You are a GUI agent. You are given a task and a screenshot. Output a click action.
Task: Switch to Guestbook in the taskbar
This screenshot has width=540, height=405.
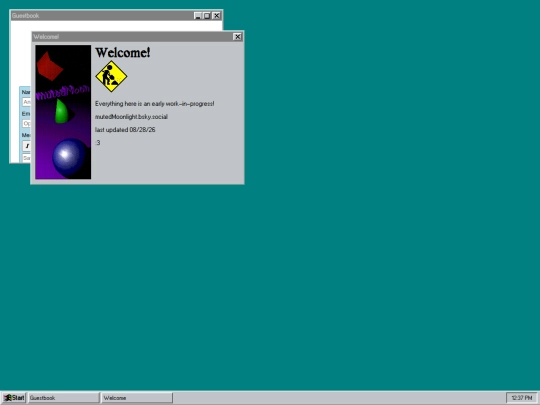coord(64,398)
